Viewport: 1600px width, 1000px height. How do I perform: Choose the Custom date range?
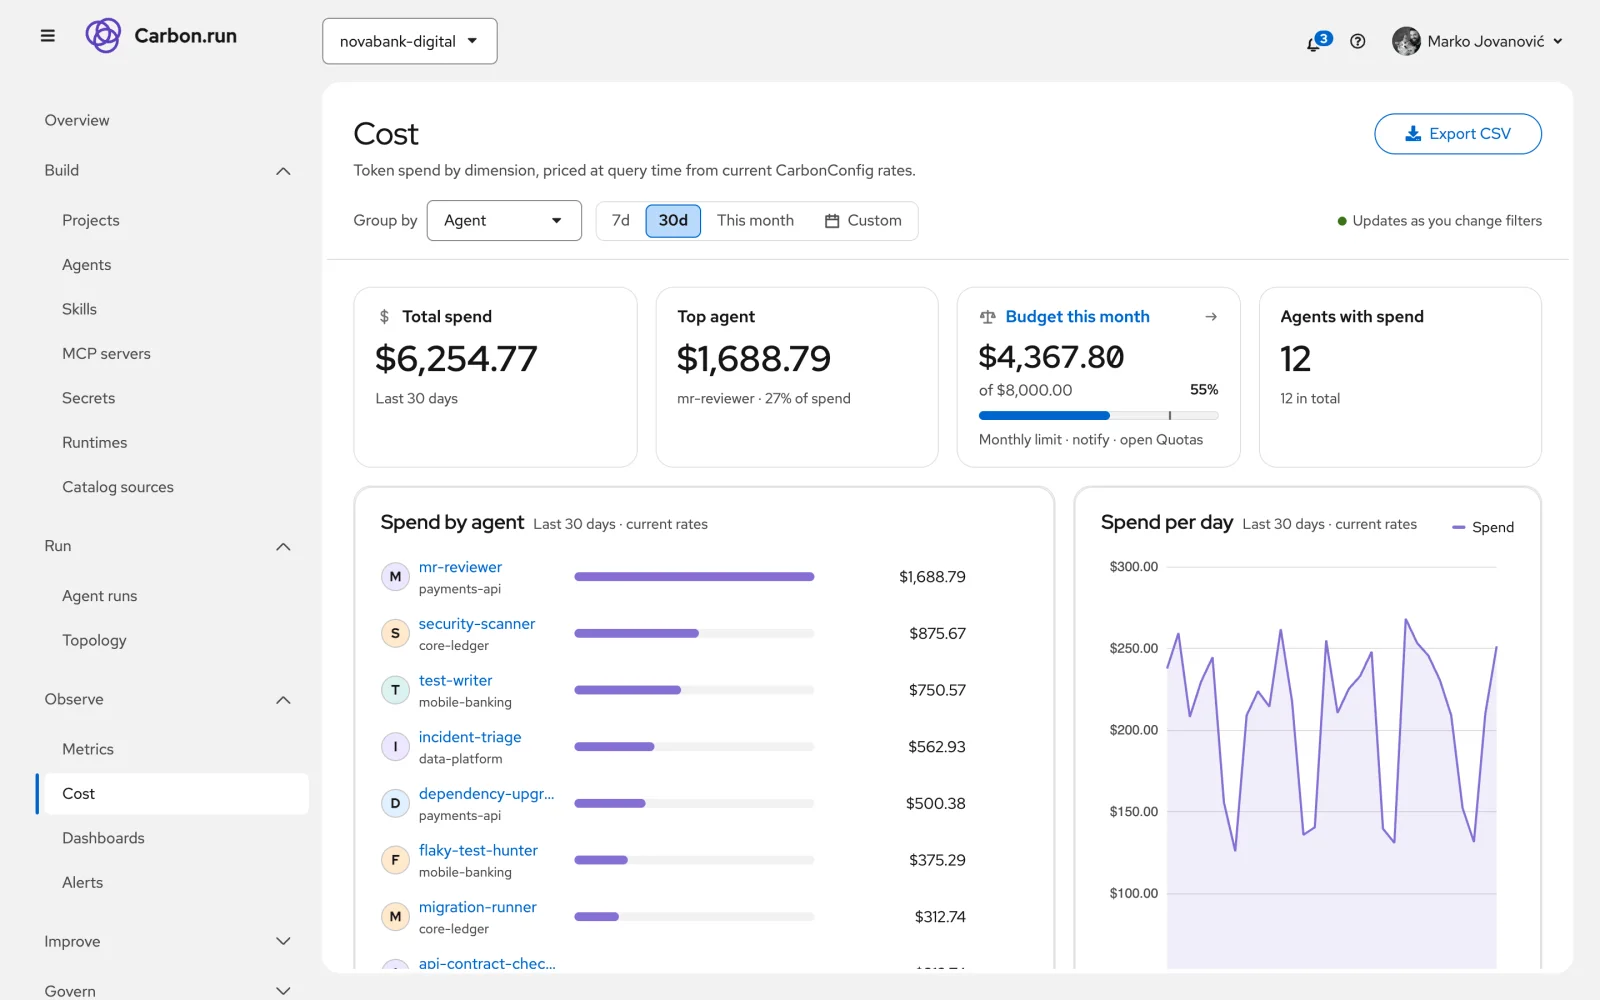863,221
